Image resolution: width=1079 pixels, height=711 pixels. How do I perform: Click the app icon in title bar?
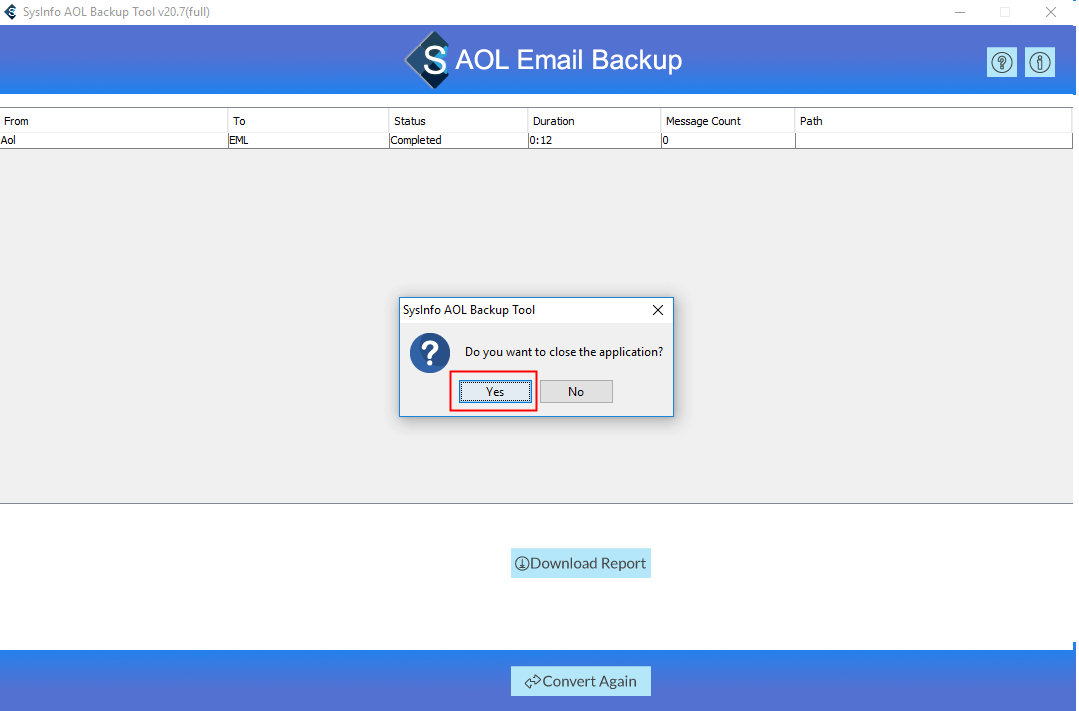(10, 12)
